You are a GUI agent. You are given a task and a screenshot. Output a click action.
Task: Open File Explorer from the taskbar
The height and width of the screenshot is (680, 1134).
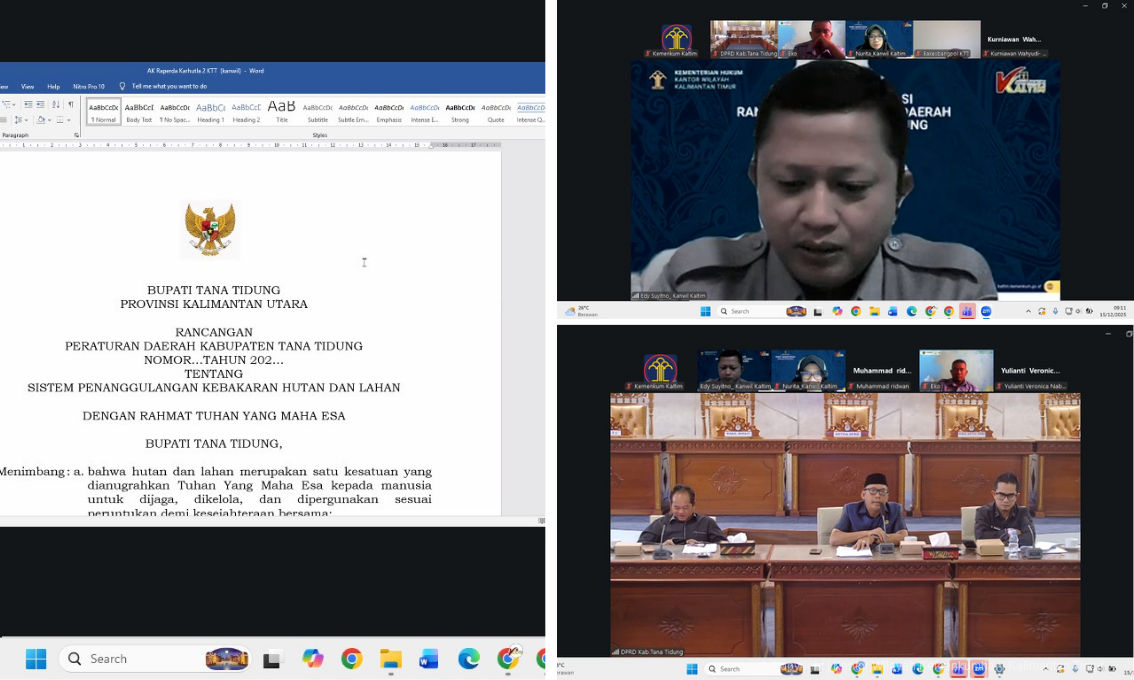pos(390,659)
